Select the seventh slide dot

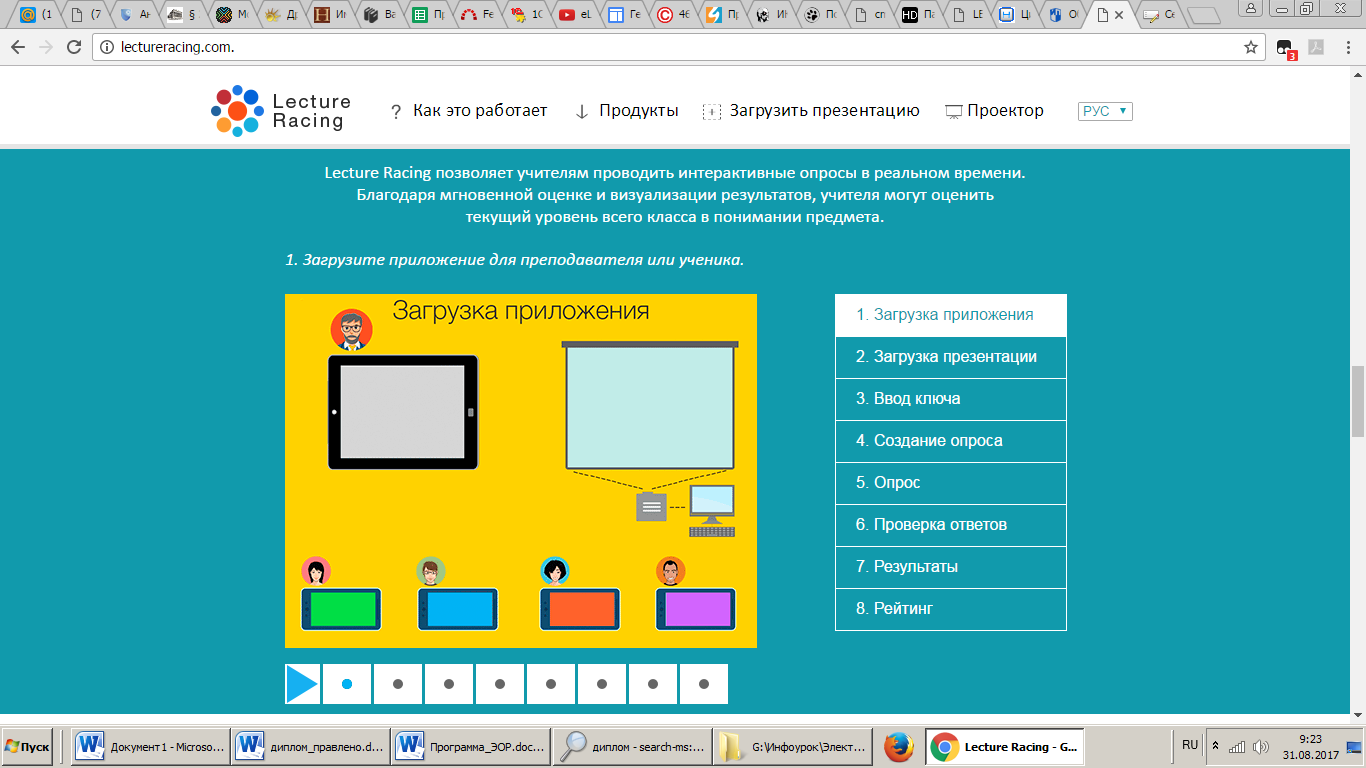653,684
